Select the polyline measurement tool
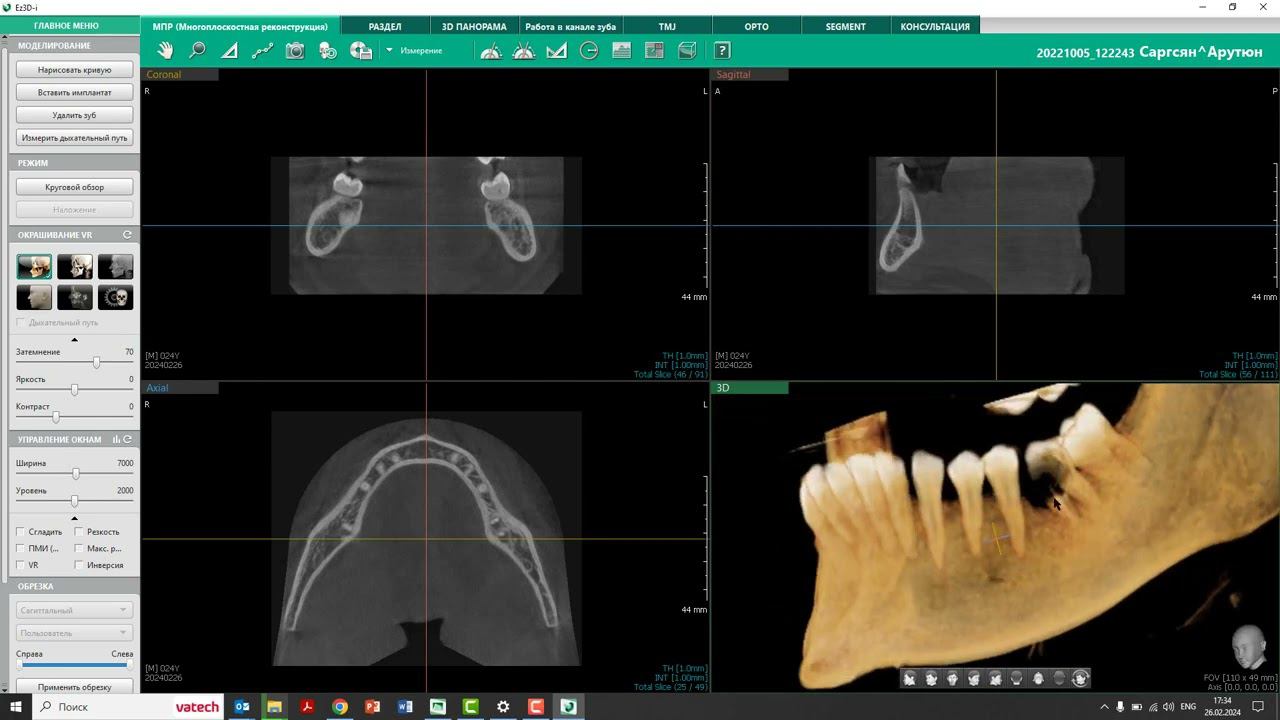The height and width of the screenshot is (720, 1280). click(262, 51)
